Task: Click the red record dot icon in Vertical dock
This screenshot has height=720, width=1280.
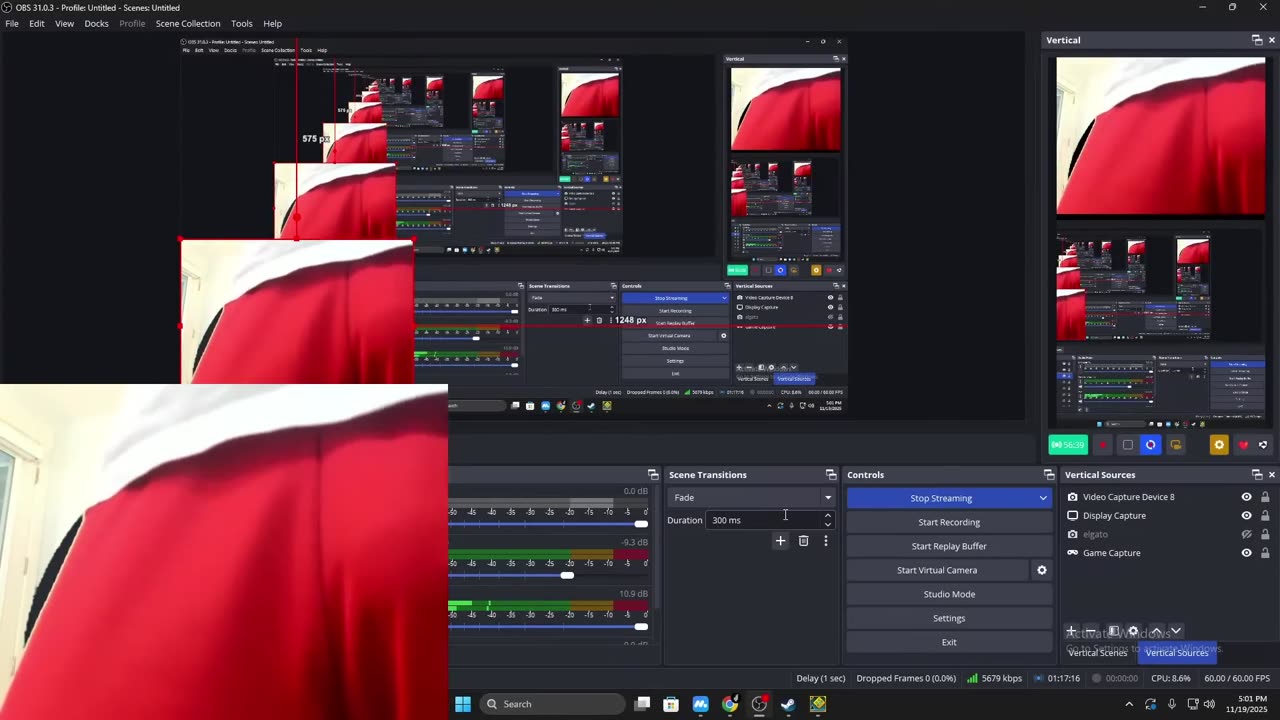Action: [x=1103, y=445]
